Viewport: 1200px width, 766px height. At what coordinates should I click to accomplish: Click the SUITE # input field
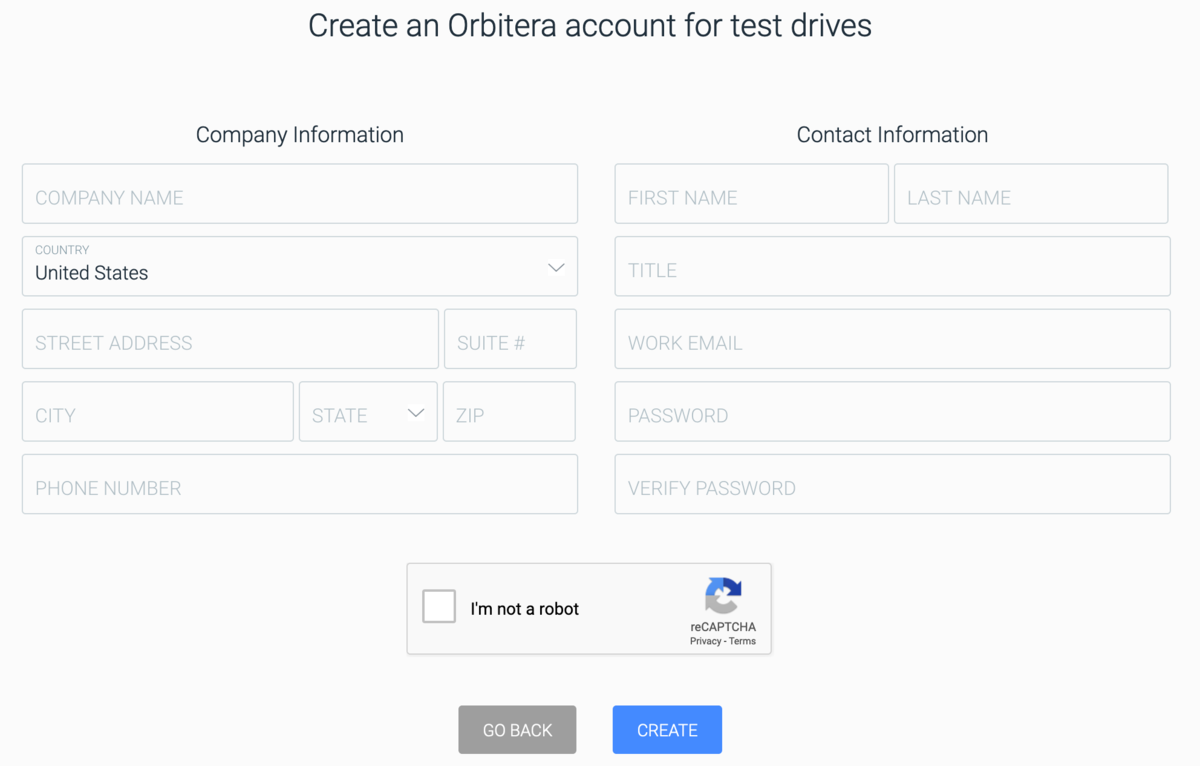510,338
